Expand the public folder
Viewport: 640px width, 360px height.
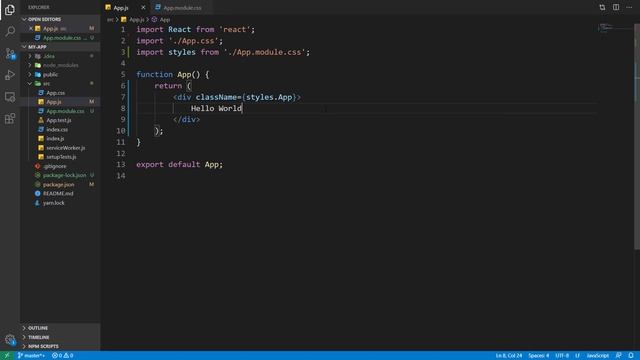coord(60,74)
